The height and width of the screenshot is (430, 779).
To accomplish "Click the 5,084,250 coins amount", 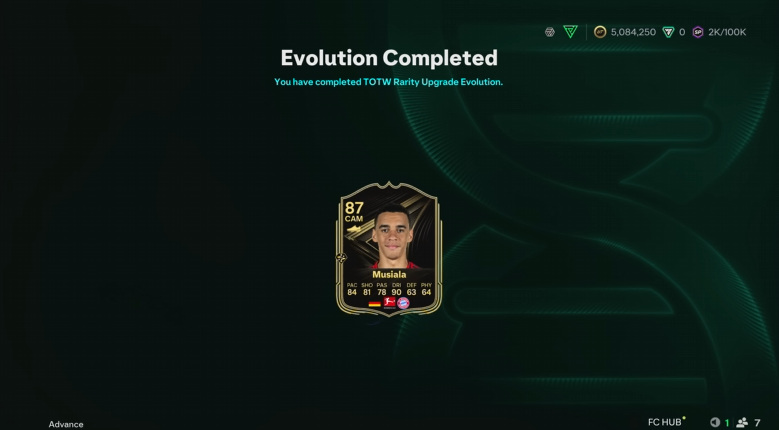I will tap(633, 32).
